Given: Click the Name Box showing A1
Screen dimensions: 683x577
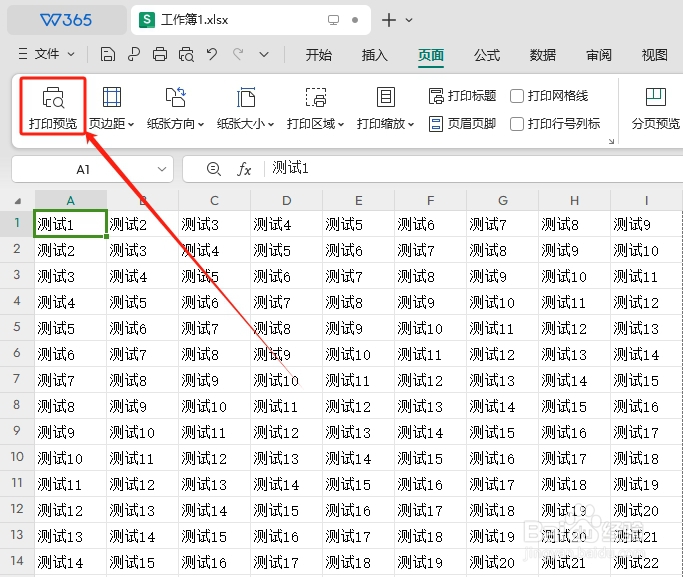Looking at the screenshot, I should 92,169.
